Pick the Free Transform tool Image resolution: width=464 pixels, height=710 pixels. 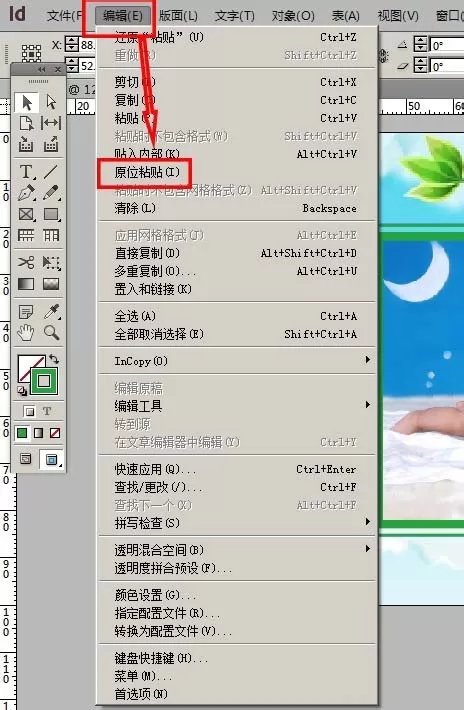51,262
